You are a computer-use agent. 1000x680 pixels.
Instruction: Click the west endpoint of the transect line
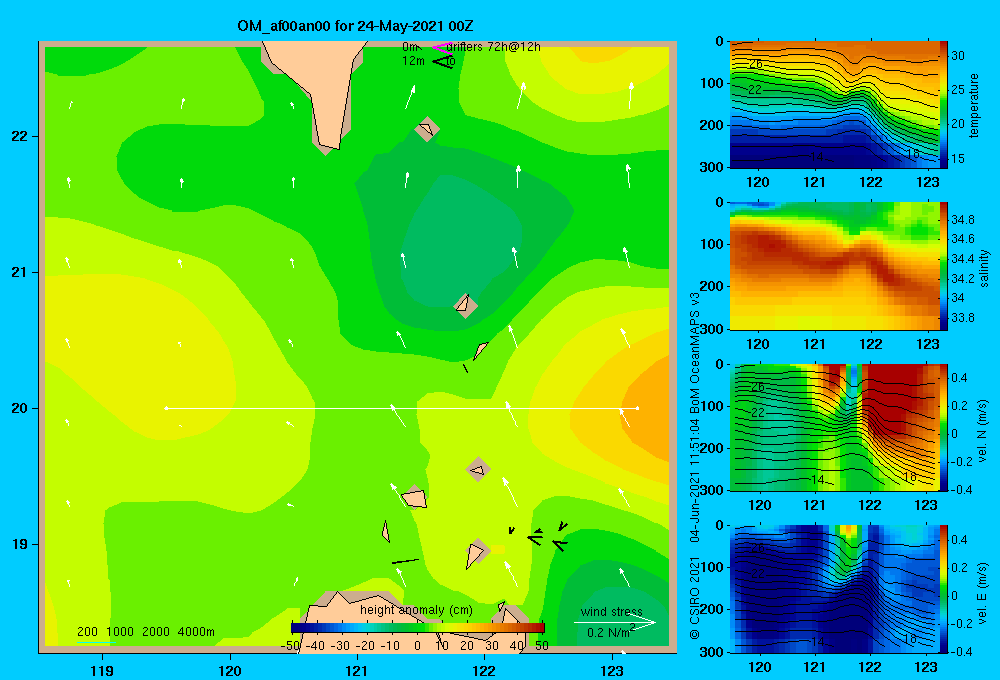point(166,408)
